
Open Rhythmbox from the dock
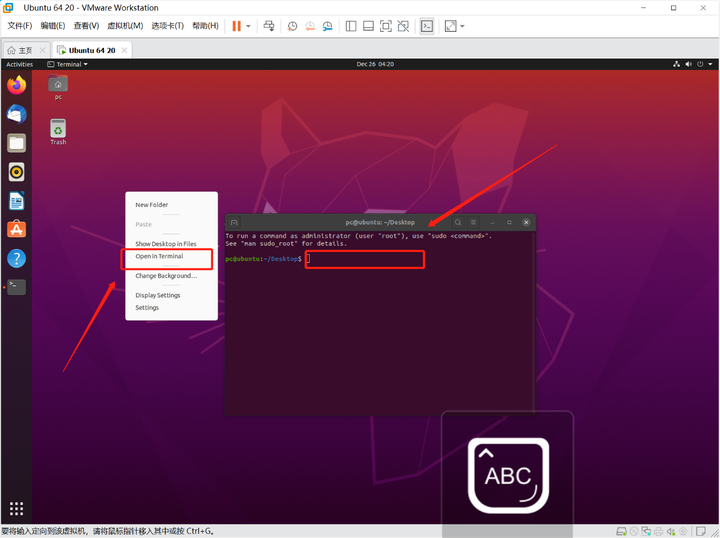[17, 172]
